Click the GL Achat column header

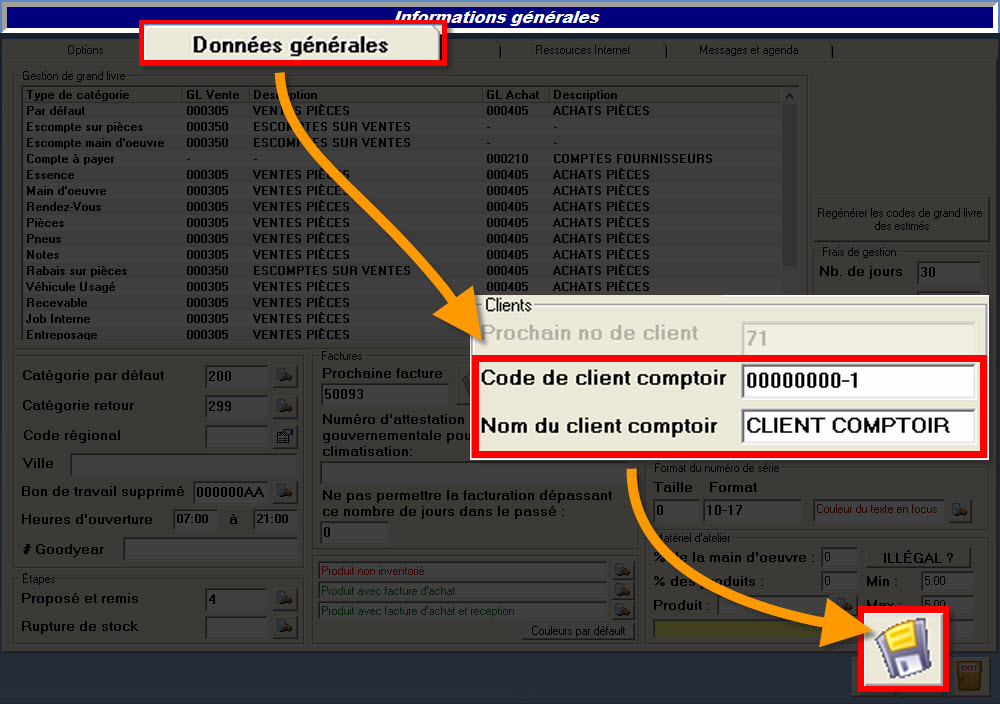[x=515, y=95]
